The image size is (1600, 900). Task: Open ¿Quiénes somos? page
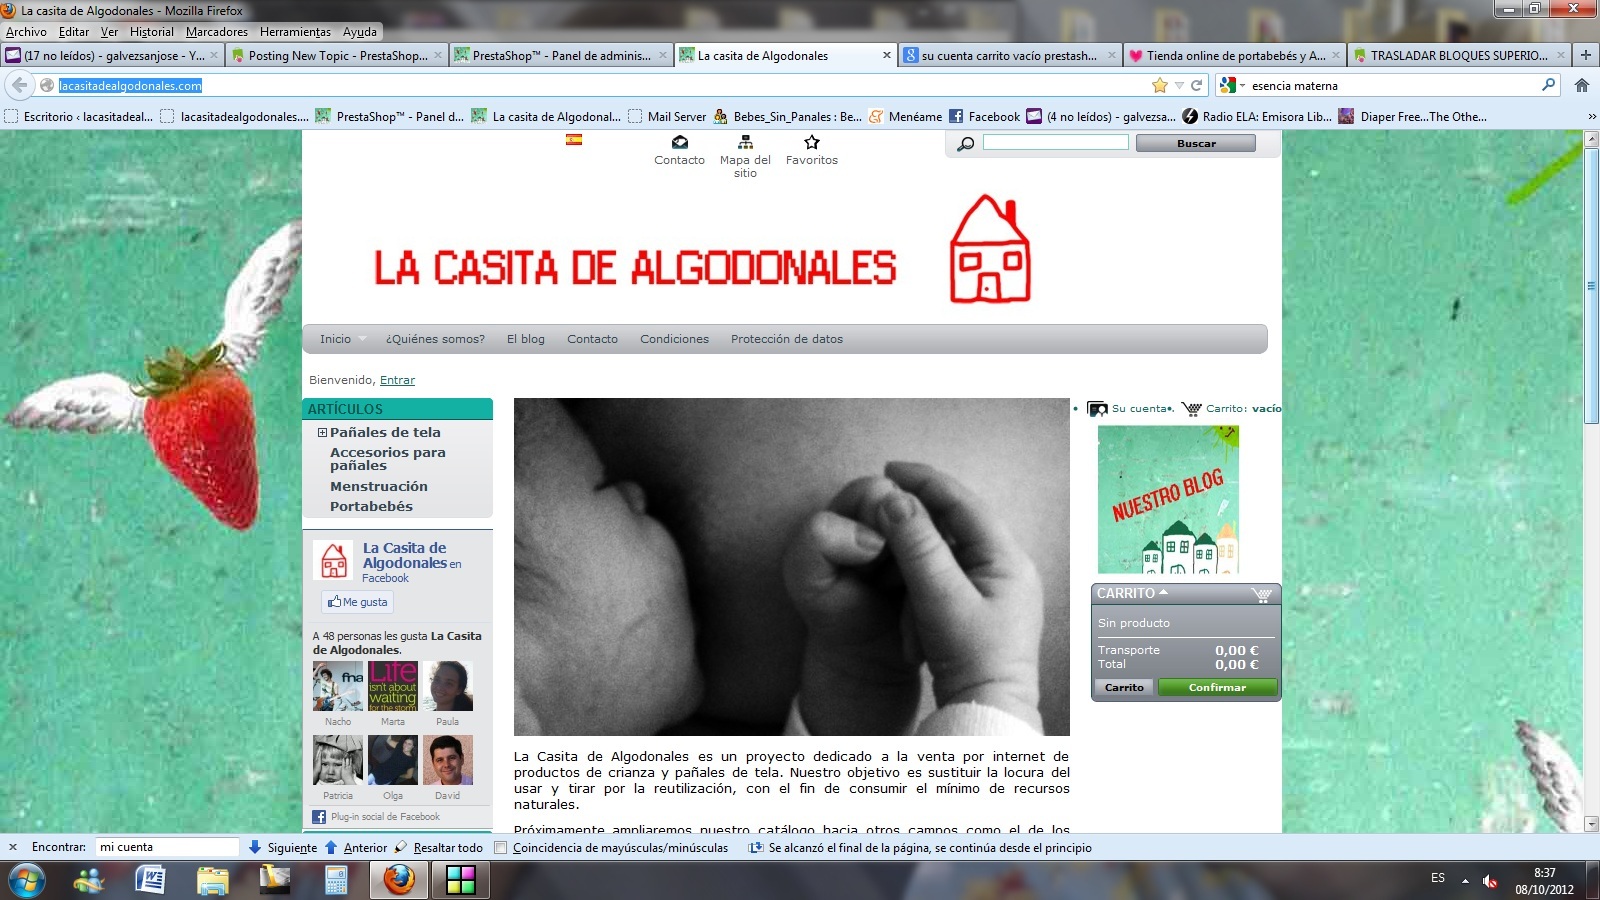click(x=435, y=339)
